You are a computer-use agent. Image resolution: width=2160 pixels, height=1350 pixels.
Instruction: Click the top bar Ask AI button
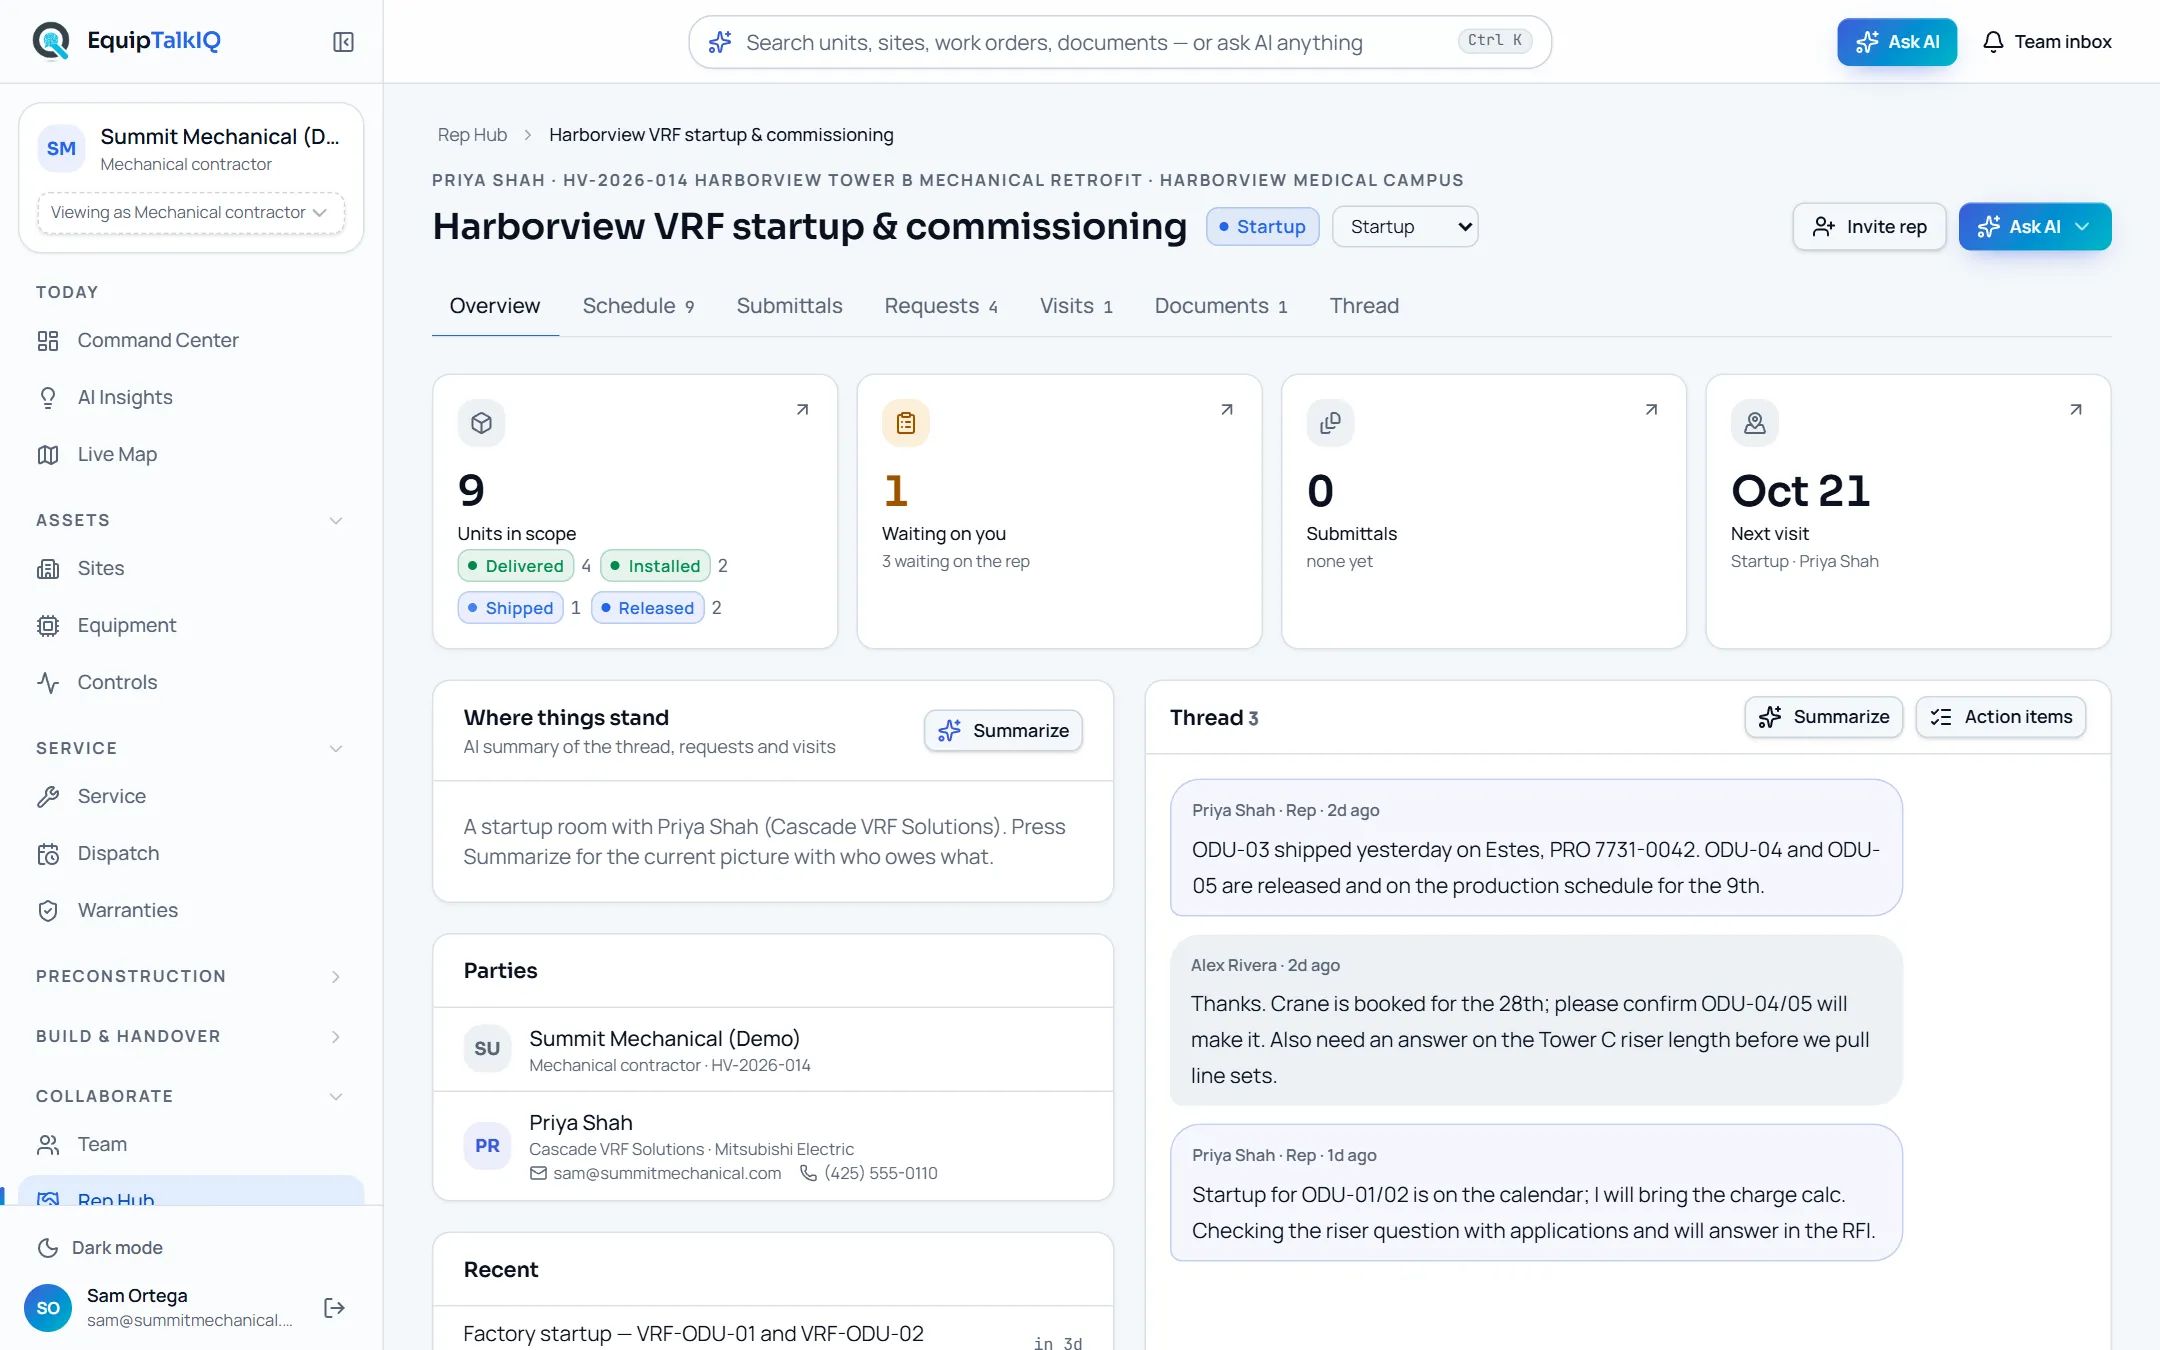coord(1897,42)
